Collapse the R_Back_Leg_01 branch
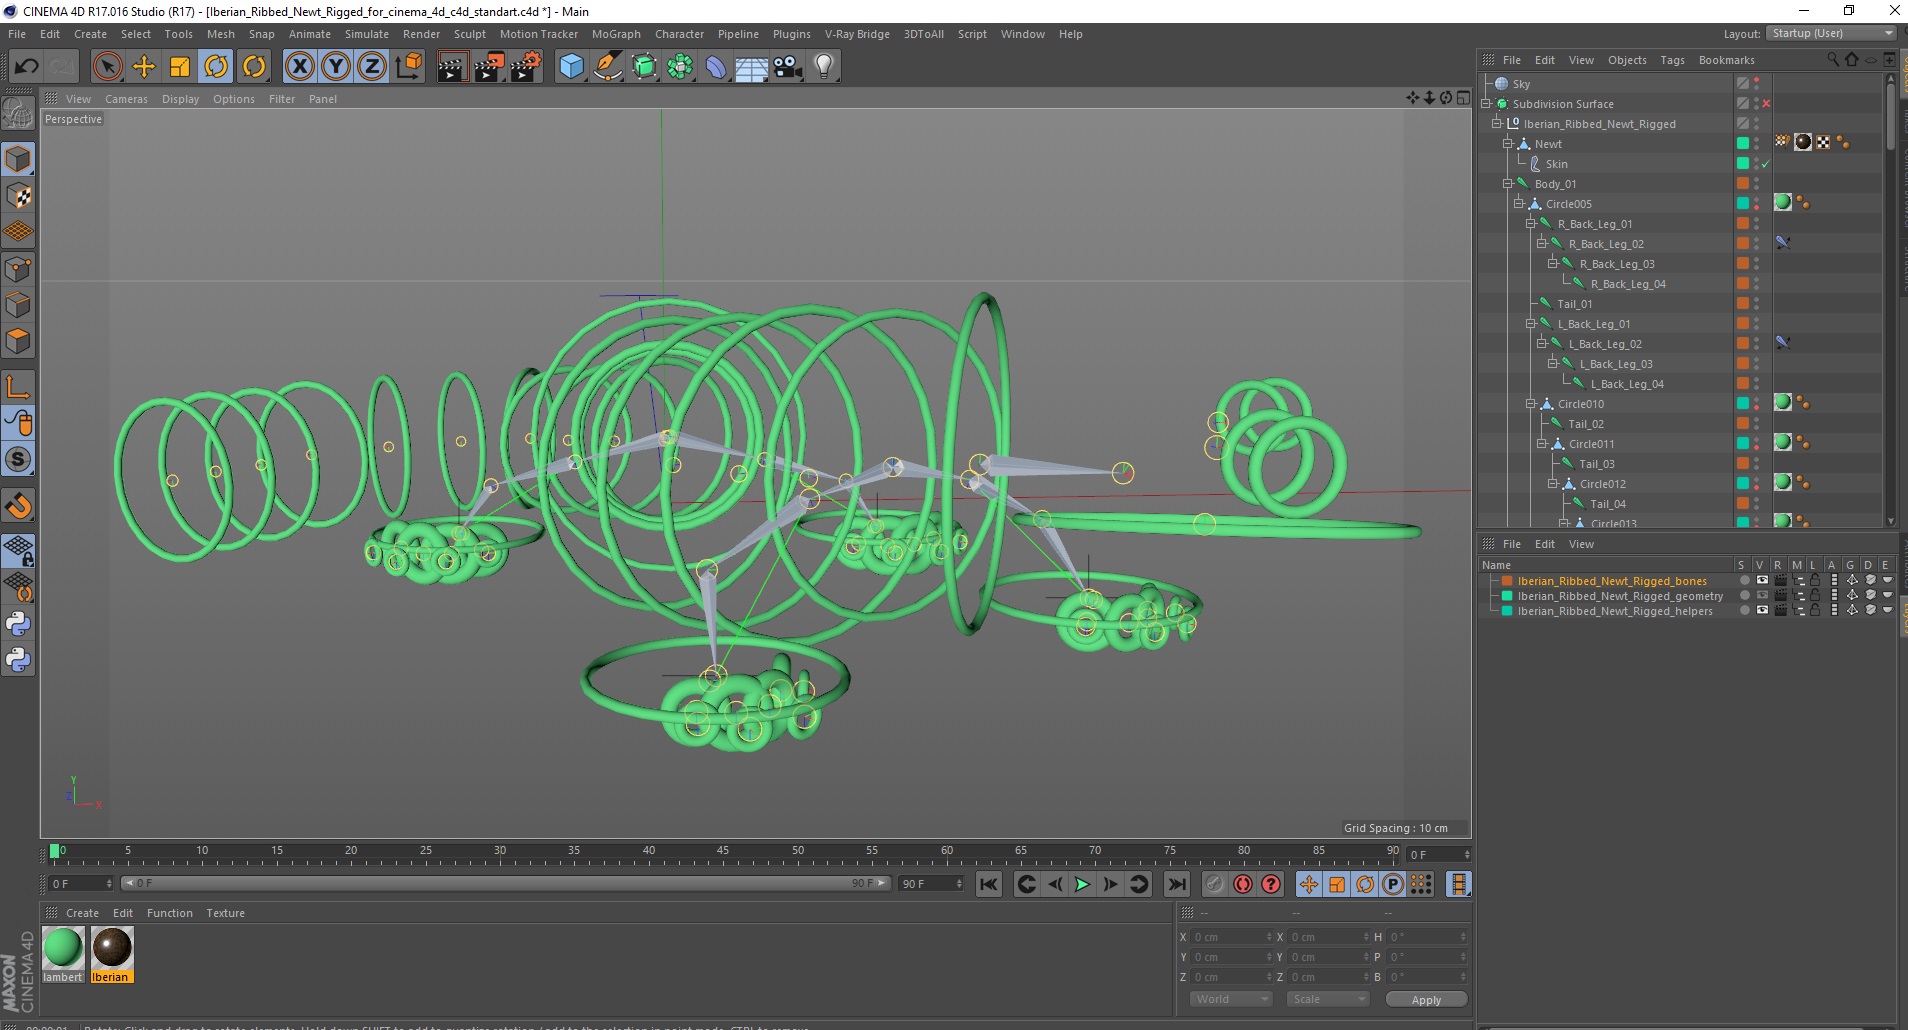This screenshot has width=1908, height=1030. click(x=1530, y=224)
